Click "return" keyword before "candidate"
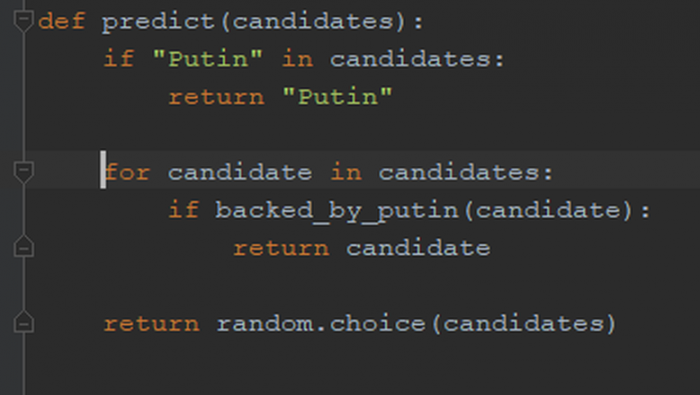The height and width of the screenshot is (395, 700). 281,248
